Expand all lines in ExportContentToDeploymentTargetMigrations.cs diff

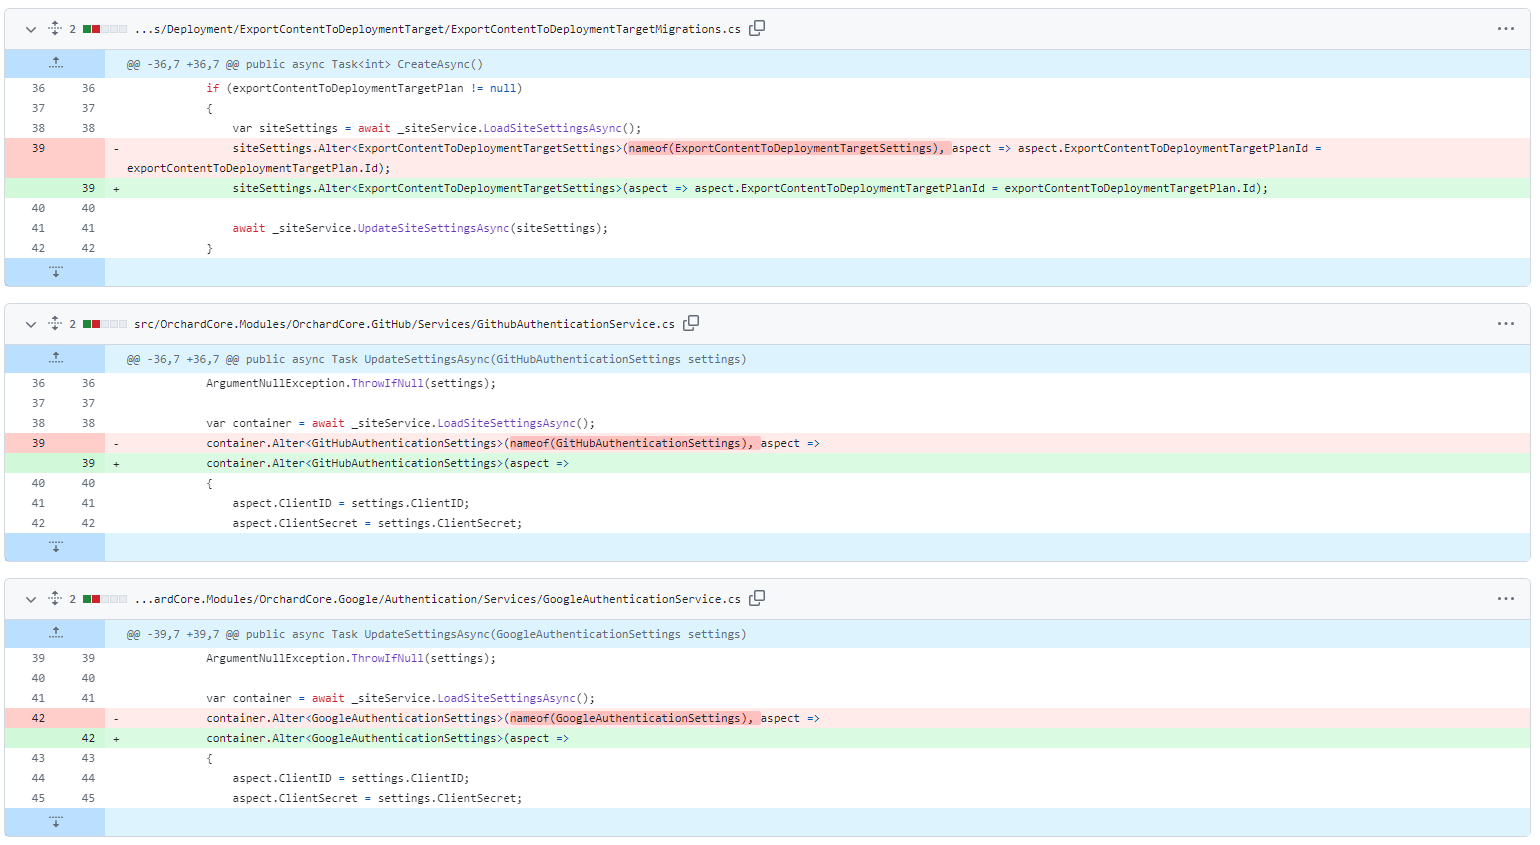pyautogui.click(x=55, y=29)
